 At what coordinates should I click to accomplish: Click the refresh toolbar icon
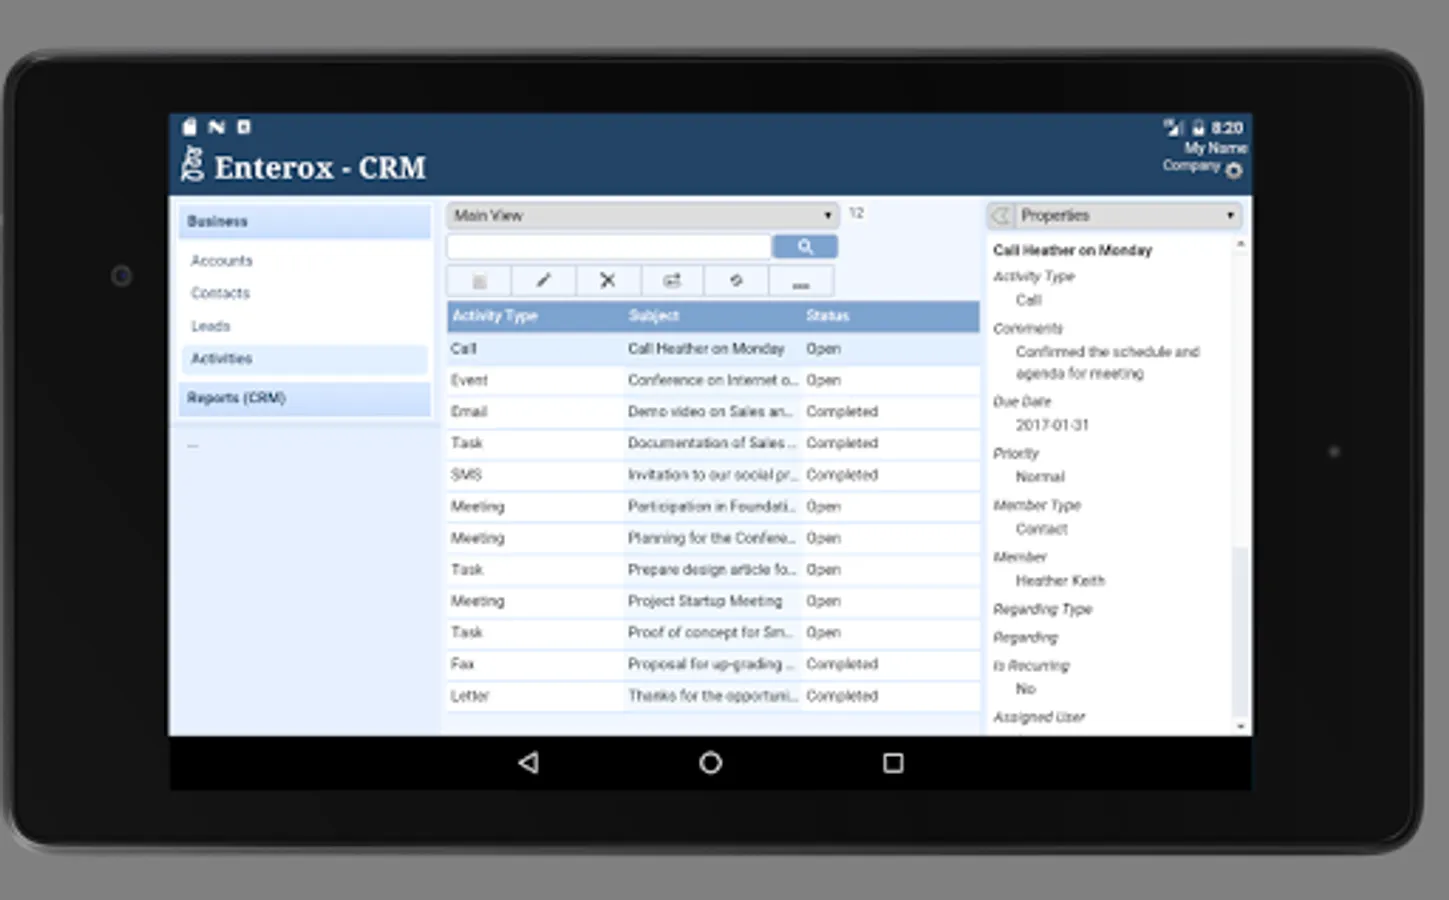[736, 281]
